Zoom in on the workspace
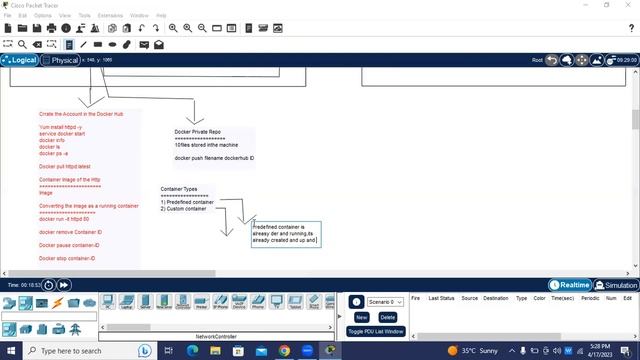The height and width of the screenshot is (360, 640). (x=173, y=28)
